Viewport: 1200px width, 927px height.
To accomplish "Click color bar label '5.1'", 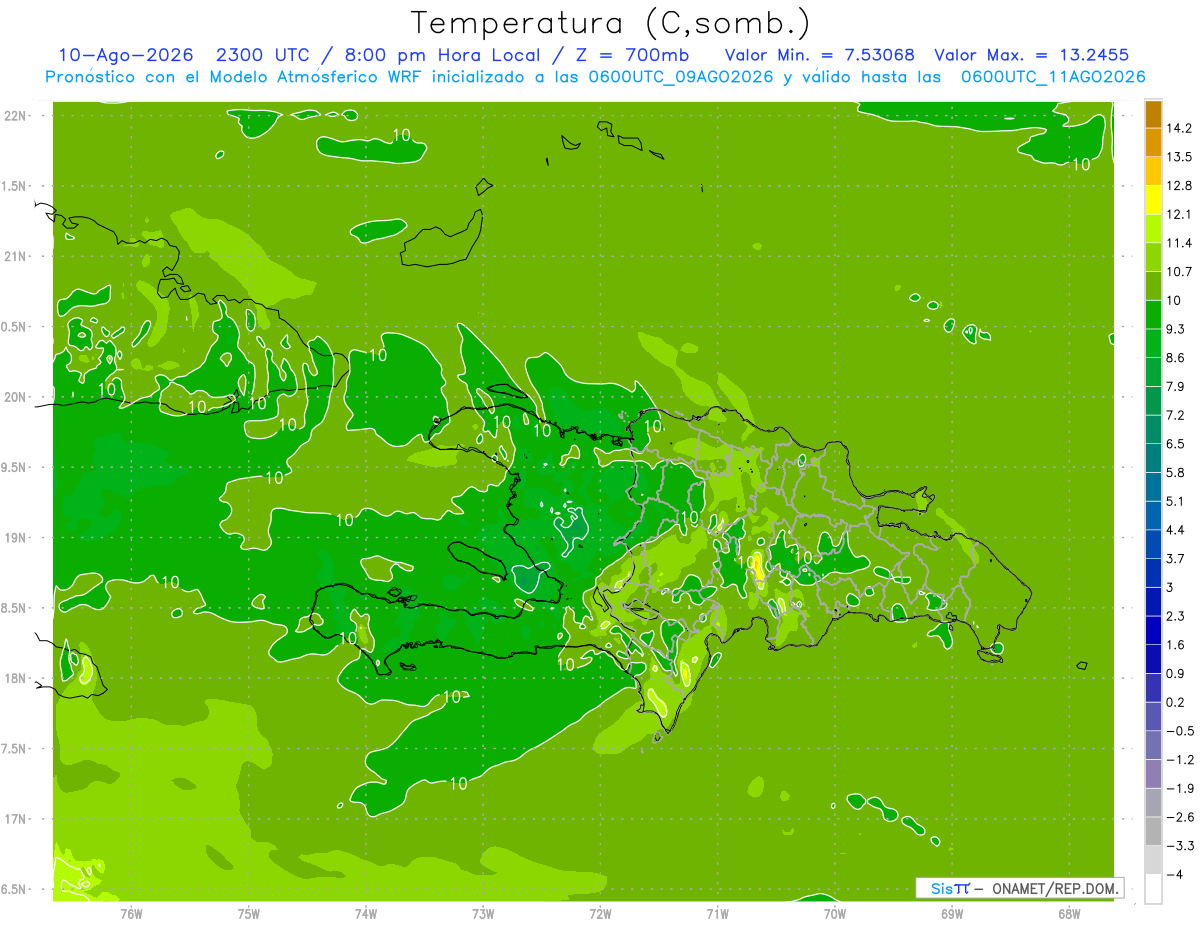I will 1176,501.
